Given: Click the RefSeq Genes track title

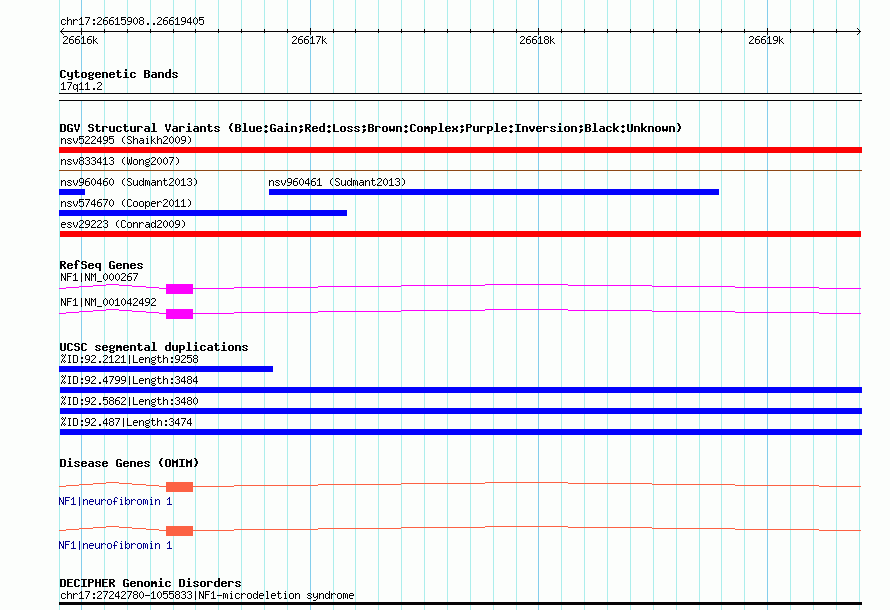Looking at the screenshot, I should tap(101, 265).
